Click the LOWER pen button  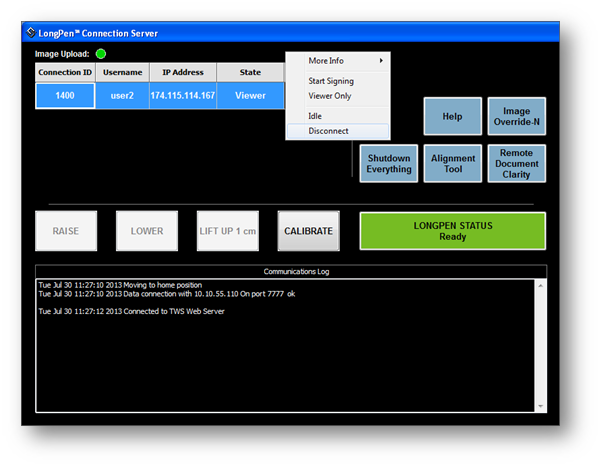click(x=147, y=231)
